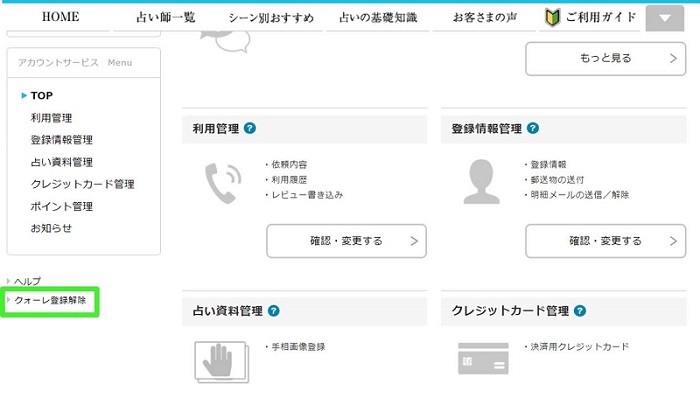Select クレジットカード管理 in sidebar menu
The image size is (700, 398).
83,184
